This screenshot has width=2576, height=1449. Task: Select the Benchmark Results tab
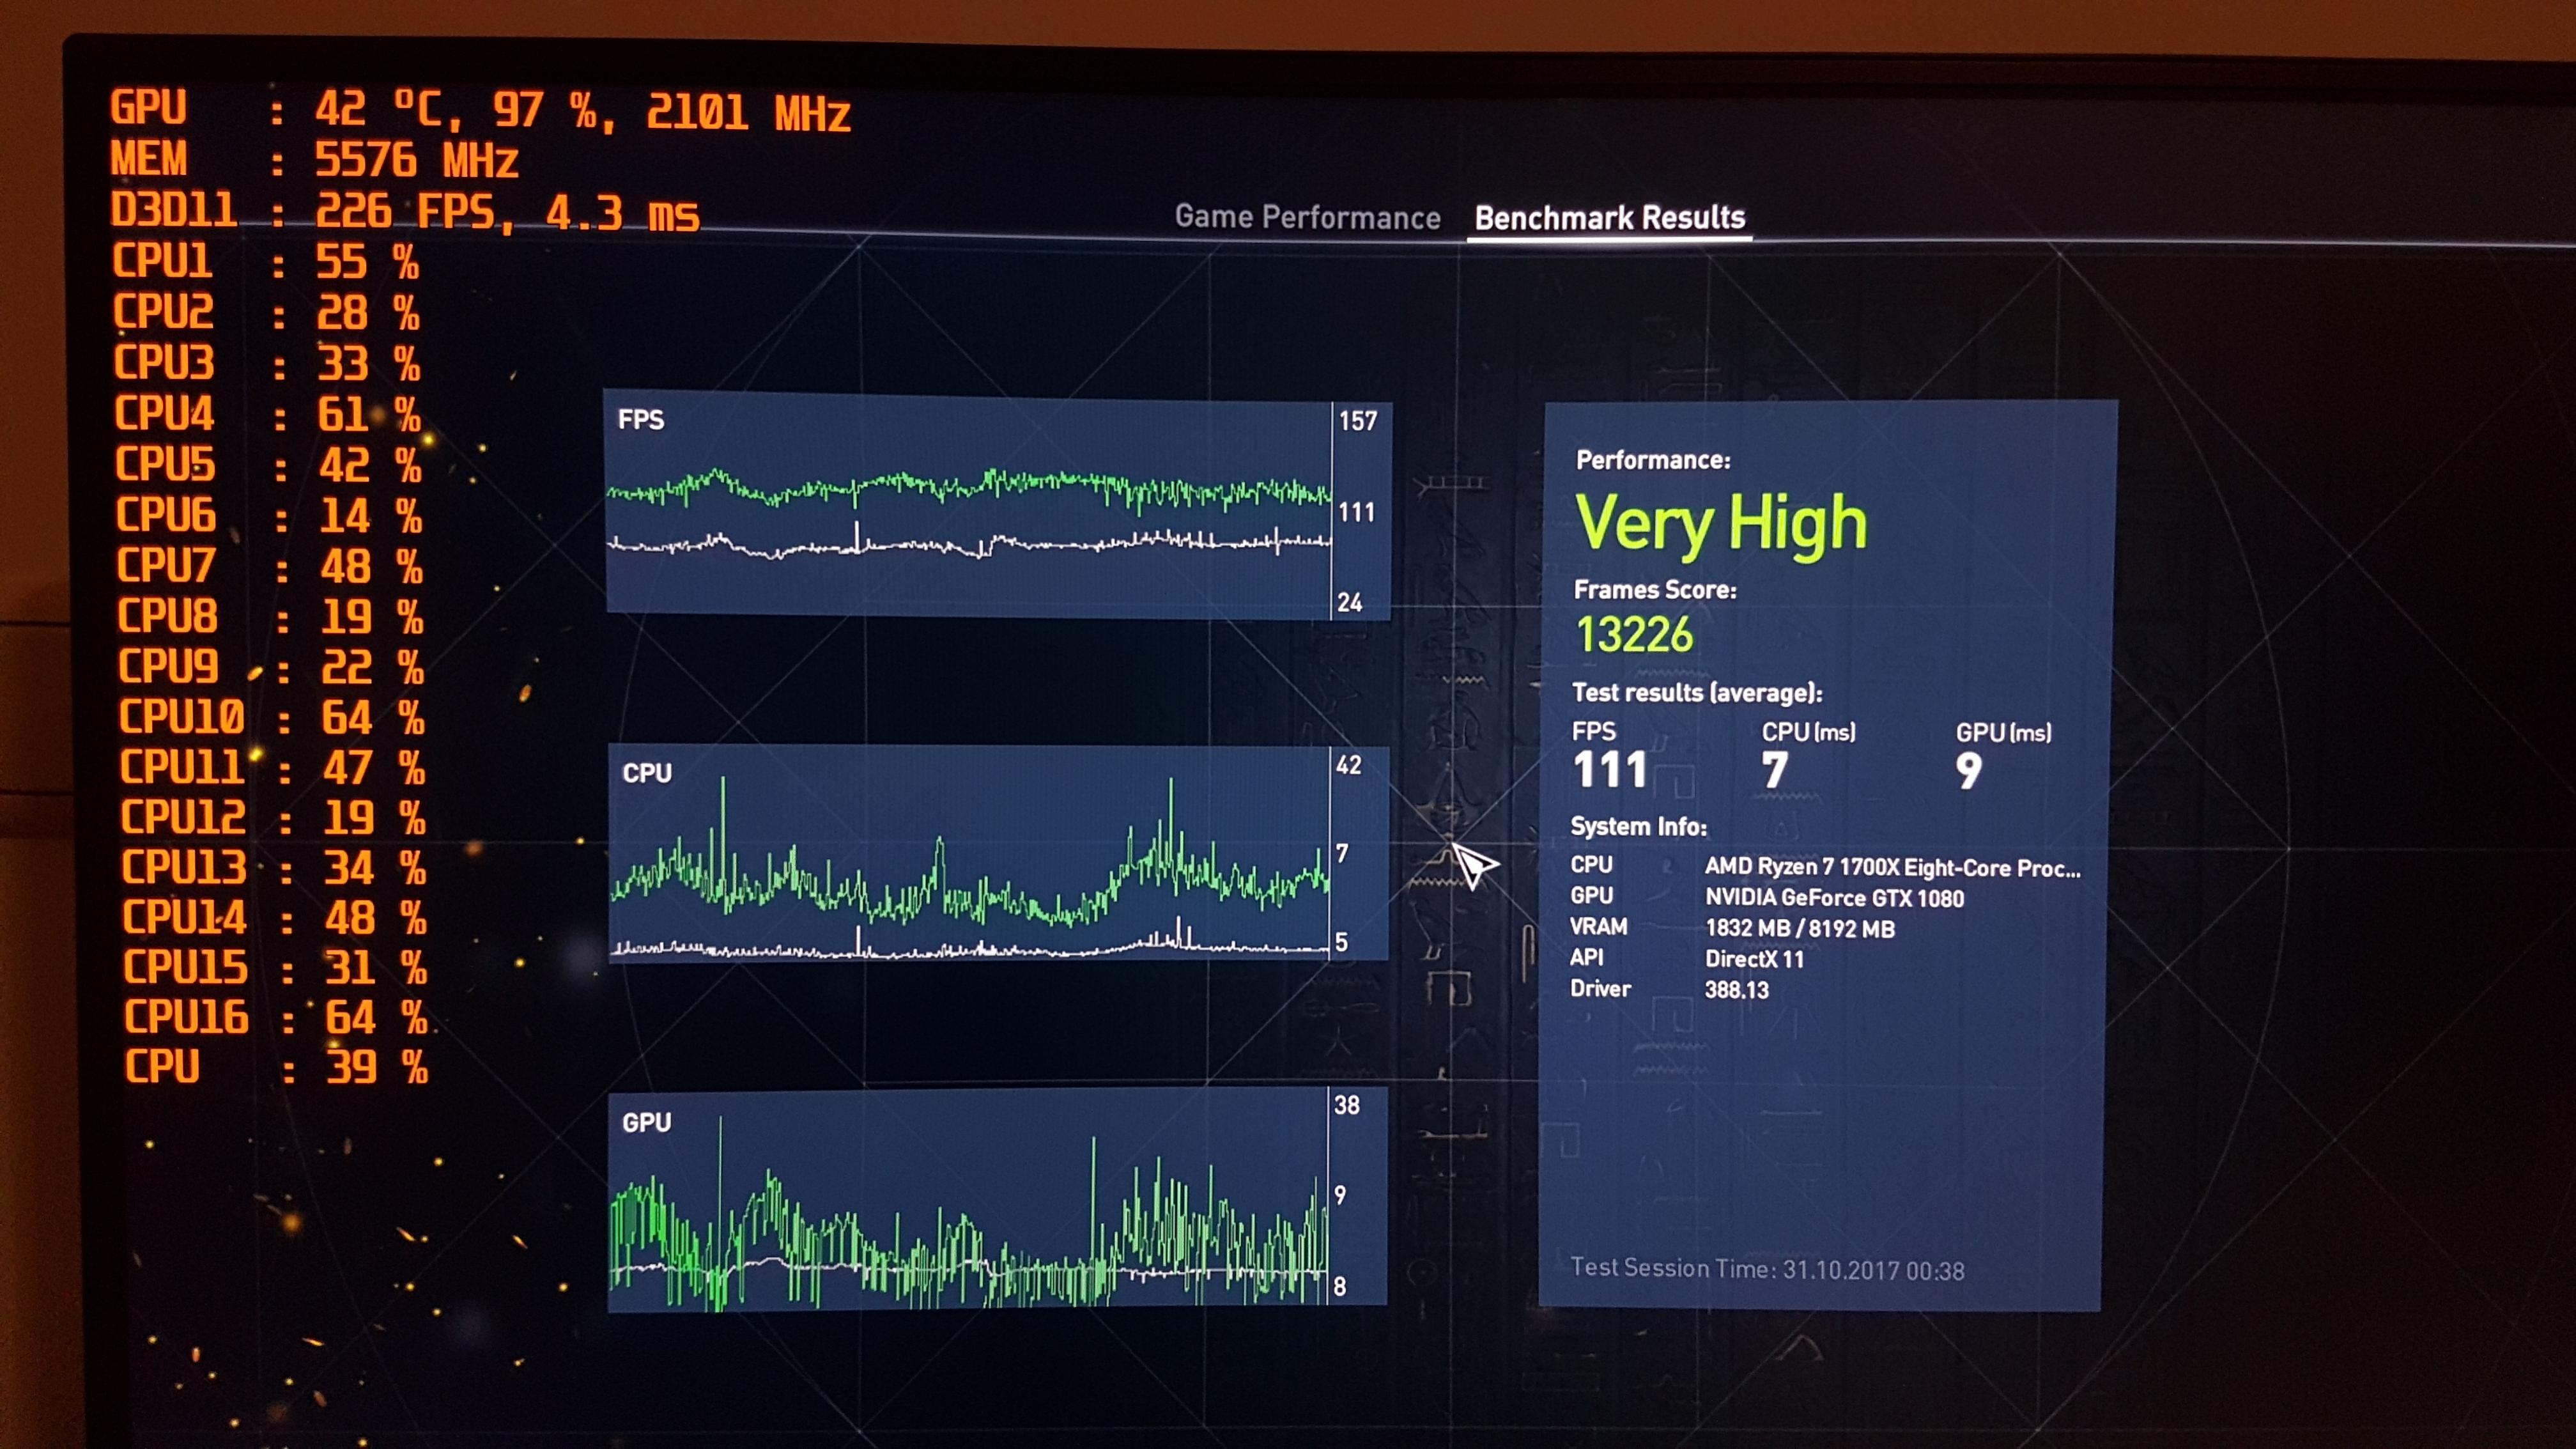[1609, 217]
